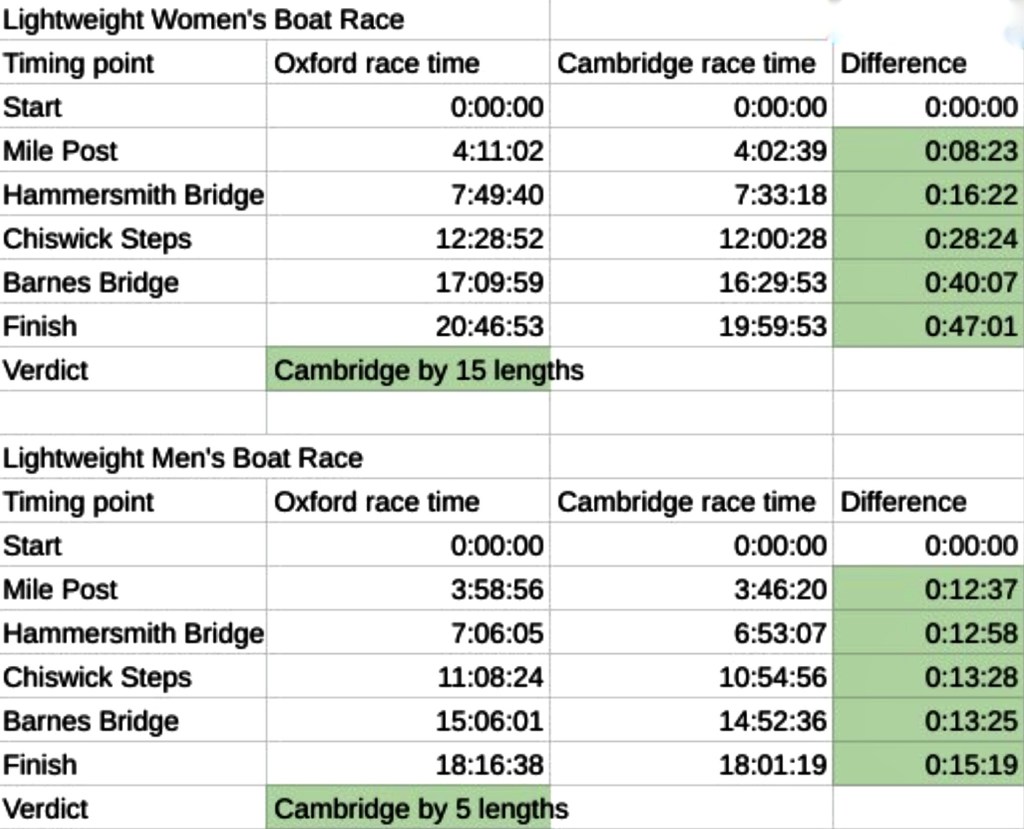Select the "Lightweight Men's Boat Race" title cell
This screenshot has height=829, width=1024.
pyautogui.click(x=183, y=458)
